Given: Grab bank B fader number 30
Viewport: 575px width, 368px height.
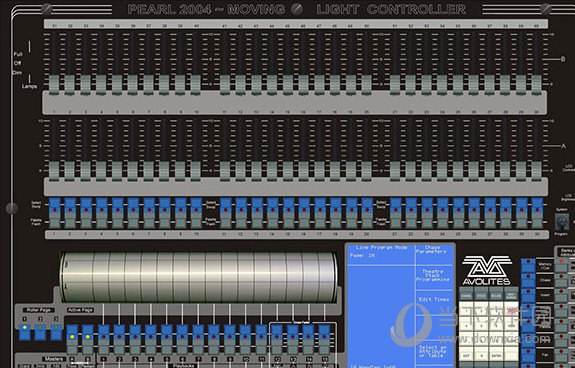Looking at the screenshot, I should point(537,85).
